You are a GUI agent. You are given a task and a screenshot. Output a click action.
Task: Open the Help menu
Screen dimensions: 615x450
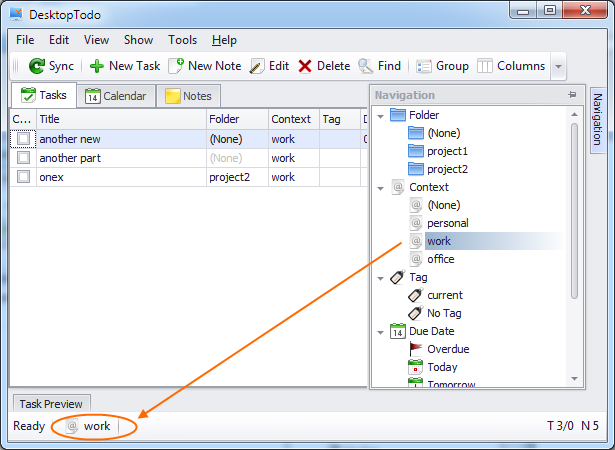224,40
